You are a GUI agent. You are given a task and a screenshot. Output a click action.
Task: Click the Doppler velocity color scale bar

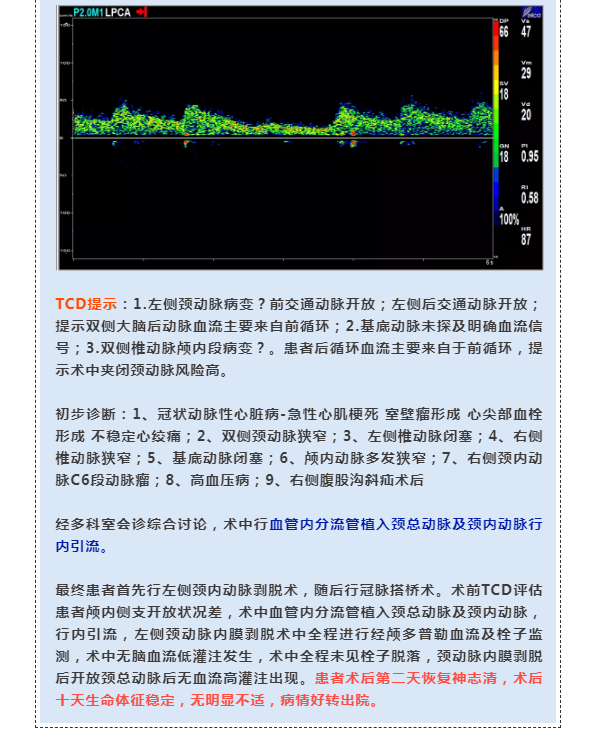[496, 123]
